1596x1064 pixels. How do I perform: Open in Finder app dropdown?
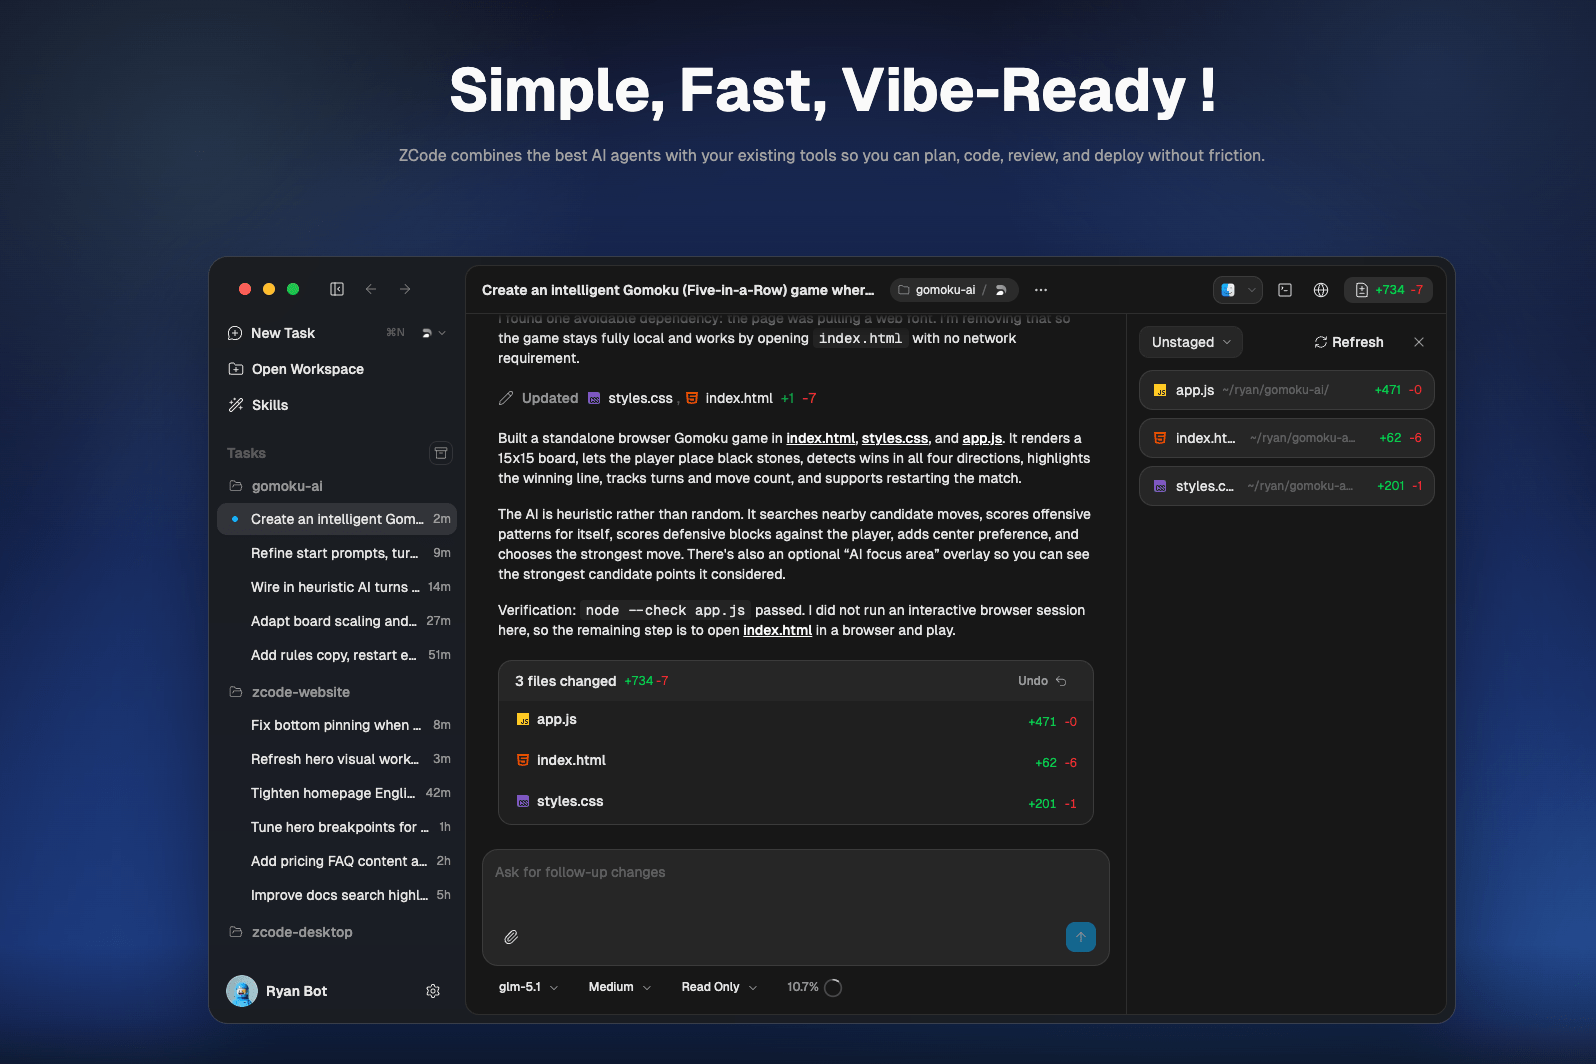1237,290
